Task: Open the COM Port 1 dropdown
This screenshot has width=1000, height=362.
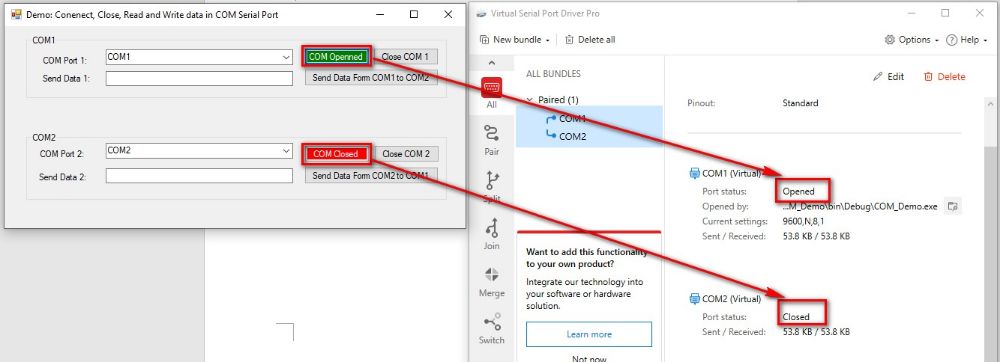Action: pos(286,57)
